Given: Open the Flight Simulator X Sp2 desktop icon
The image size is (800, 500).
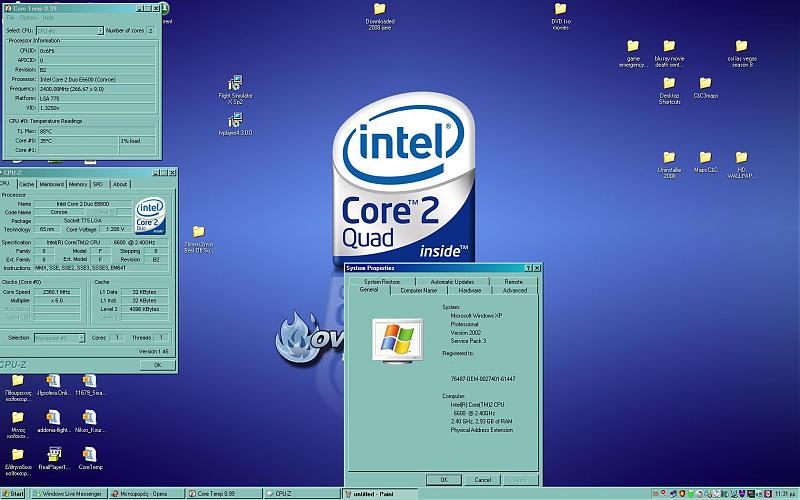Looking at the screenshot, I should tap(235, 89).
